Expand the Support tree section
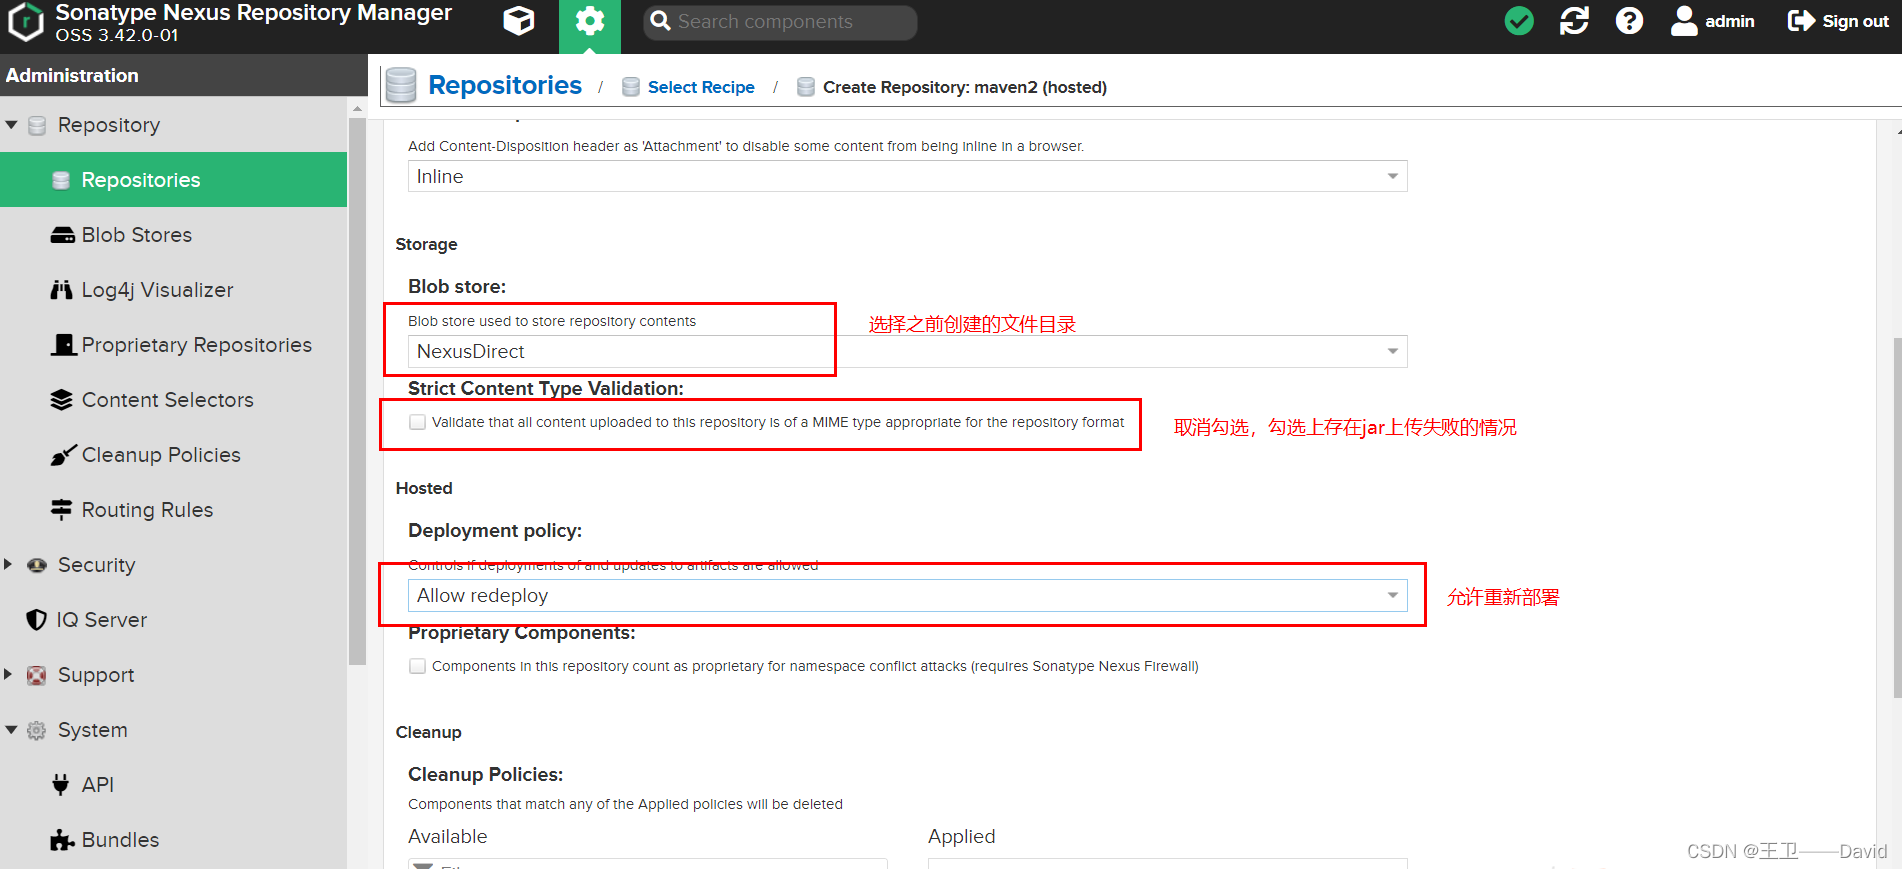The width and height of the screenshot is (1902, 869). click(8, 674)
